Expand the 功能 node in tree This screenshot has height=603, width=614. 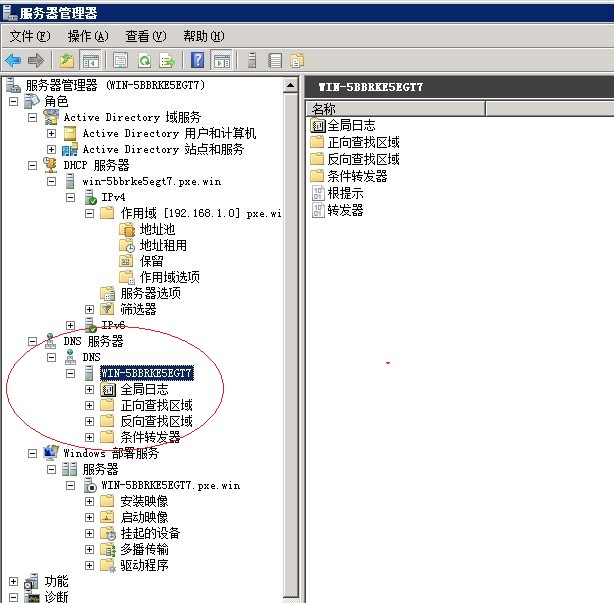[13, 581]
